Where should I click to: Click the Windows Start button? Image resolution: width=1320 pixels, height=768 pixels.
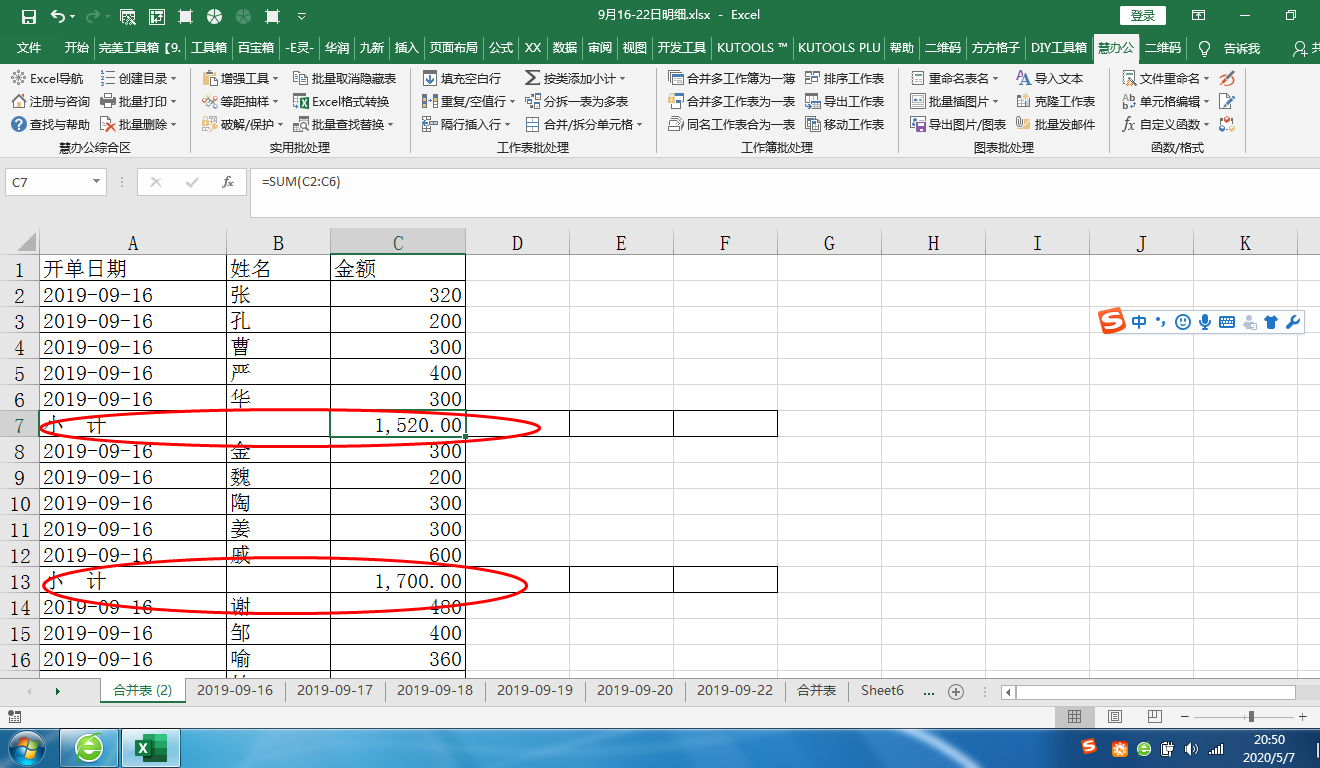[25, 748]
